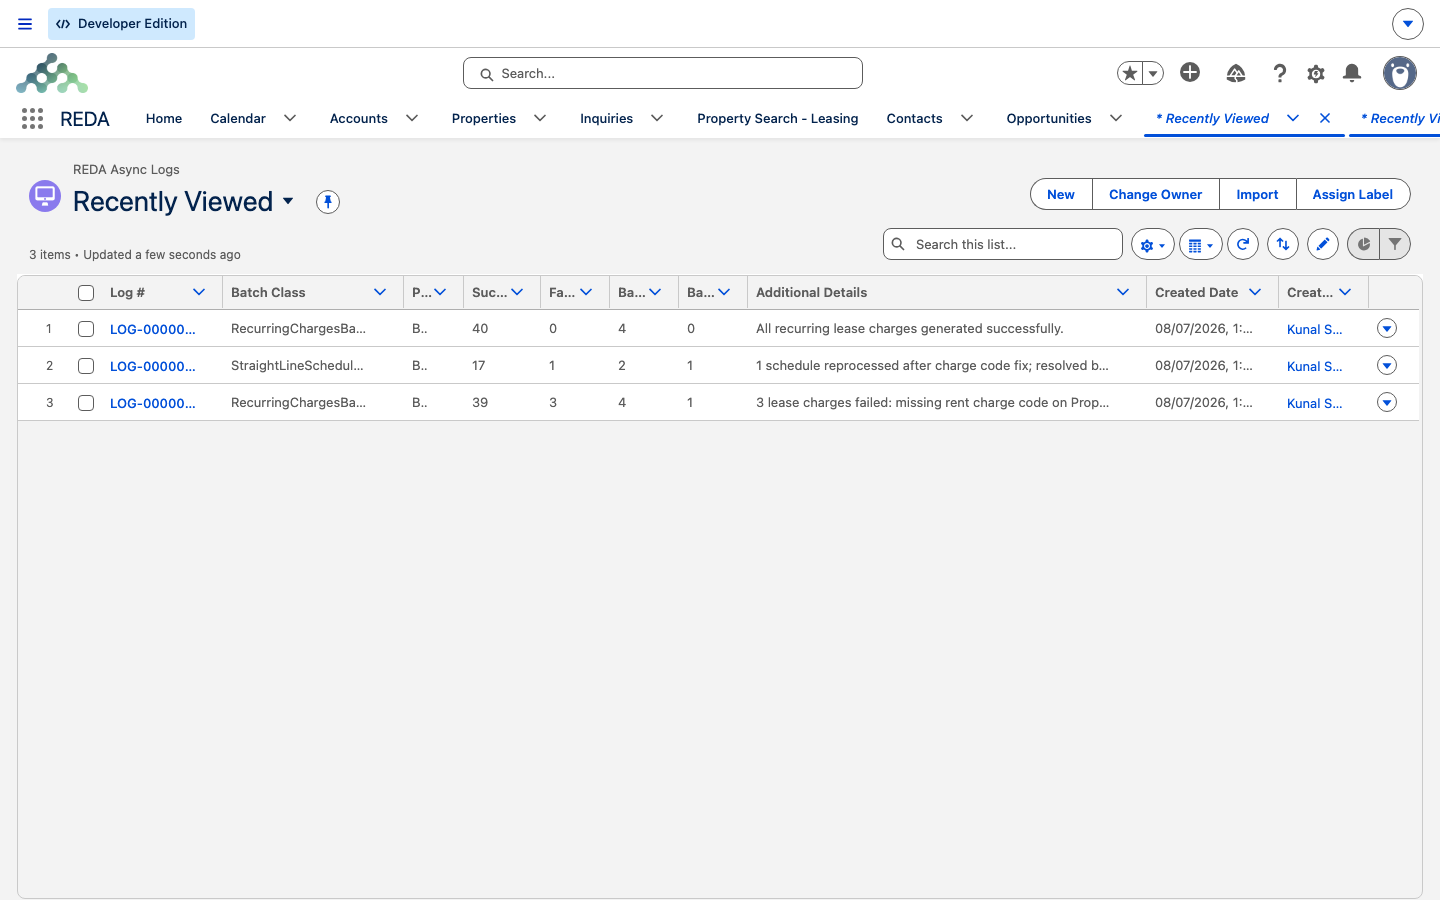Refresh the list view
The width and height of the screenshot is (1440, 900).
1243,244
